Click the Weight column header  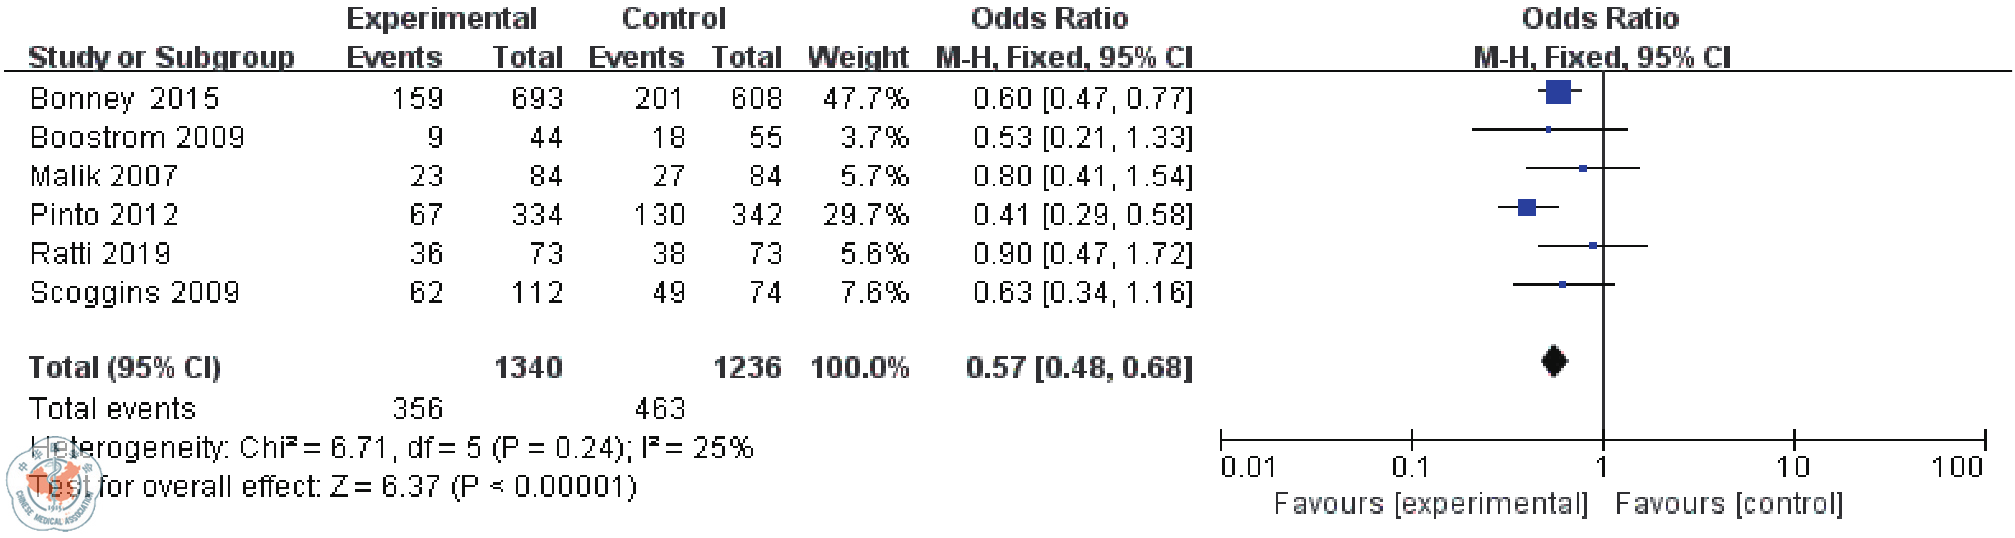click(x=858, y=57)
